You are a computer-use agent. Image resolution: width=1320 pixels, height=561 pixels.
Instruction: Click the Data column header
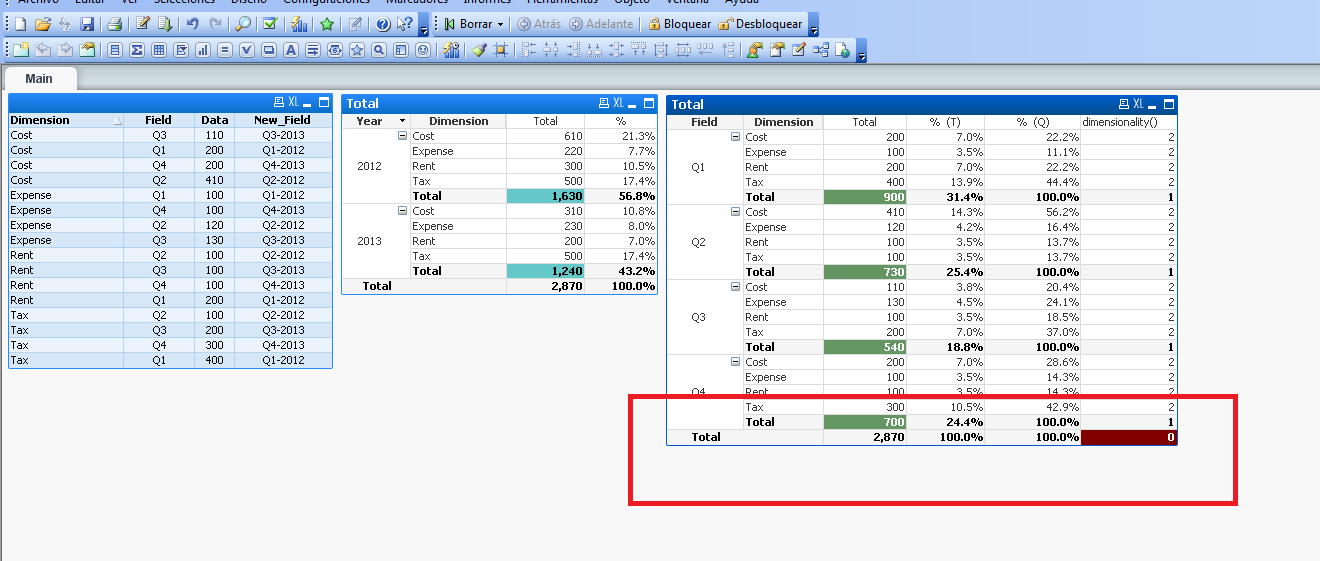[214, 120]
